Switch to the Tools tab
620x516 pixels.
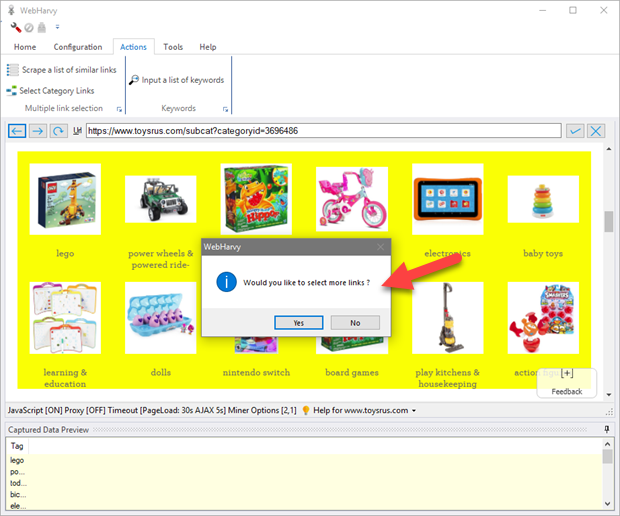point(173,47)
